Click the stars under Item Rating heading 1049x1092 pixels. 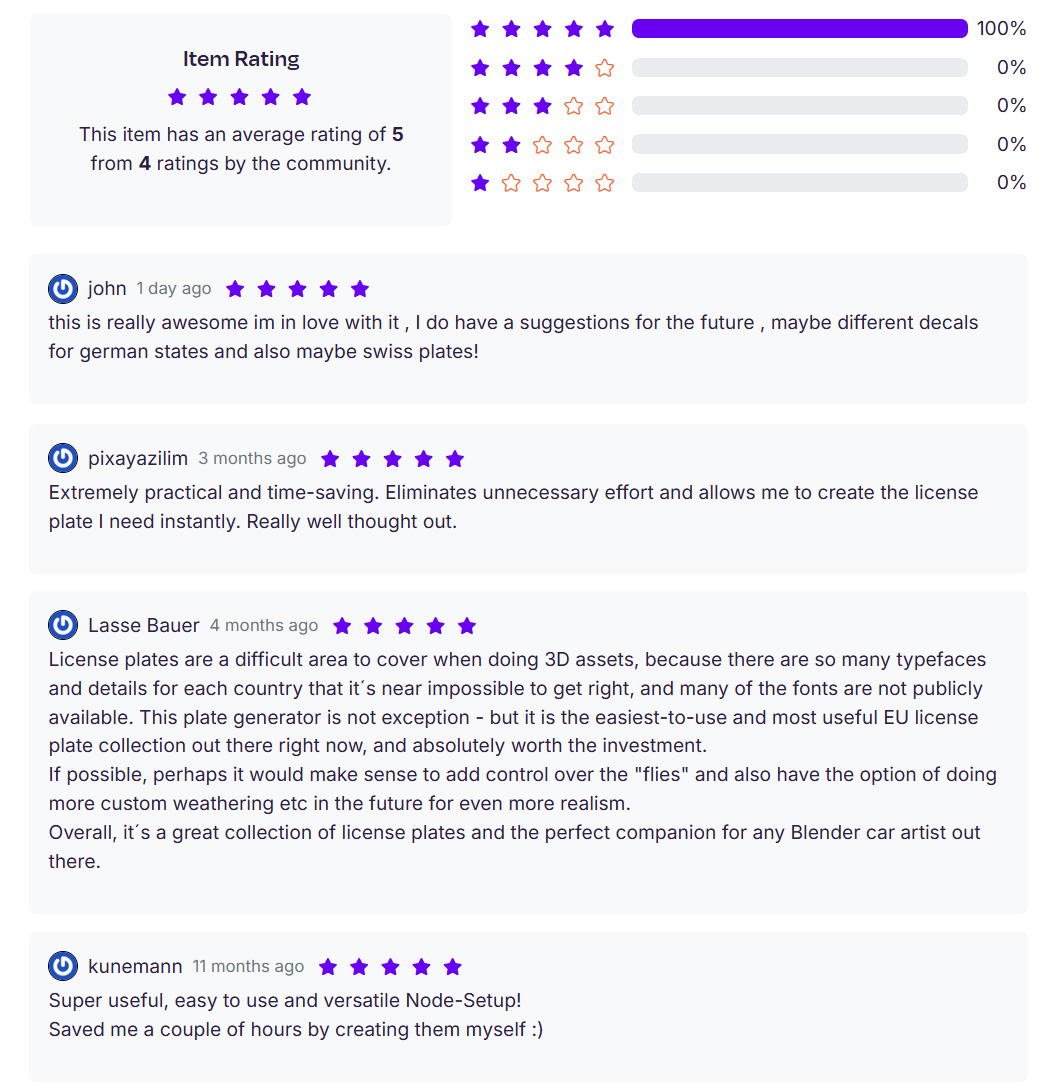pos(240,97)
